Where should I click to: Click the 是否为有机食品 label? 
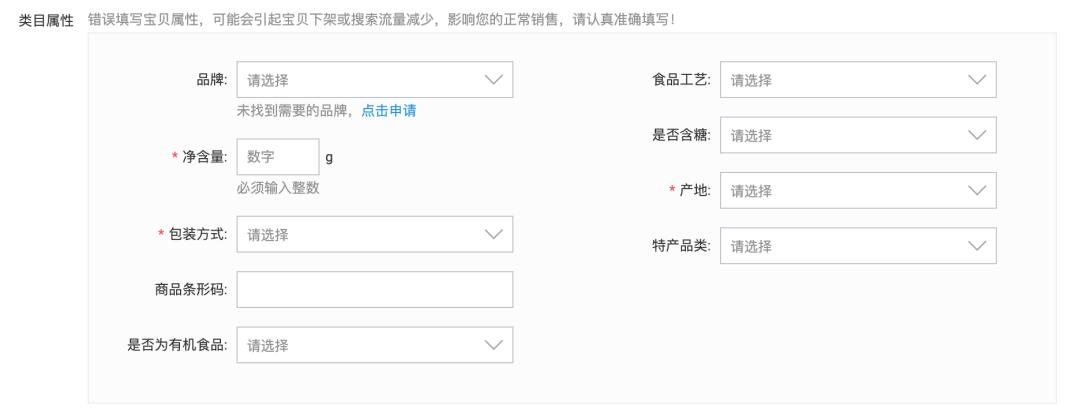click(177, 345)
